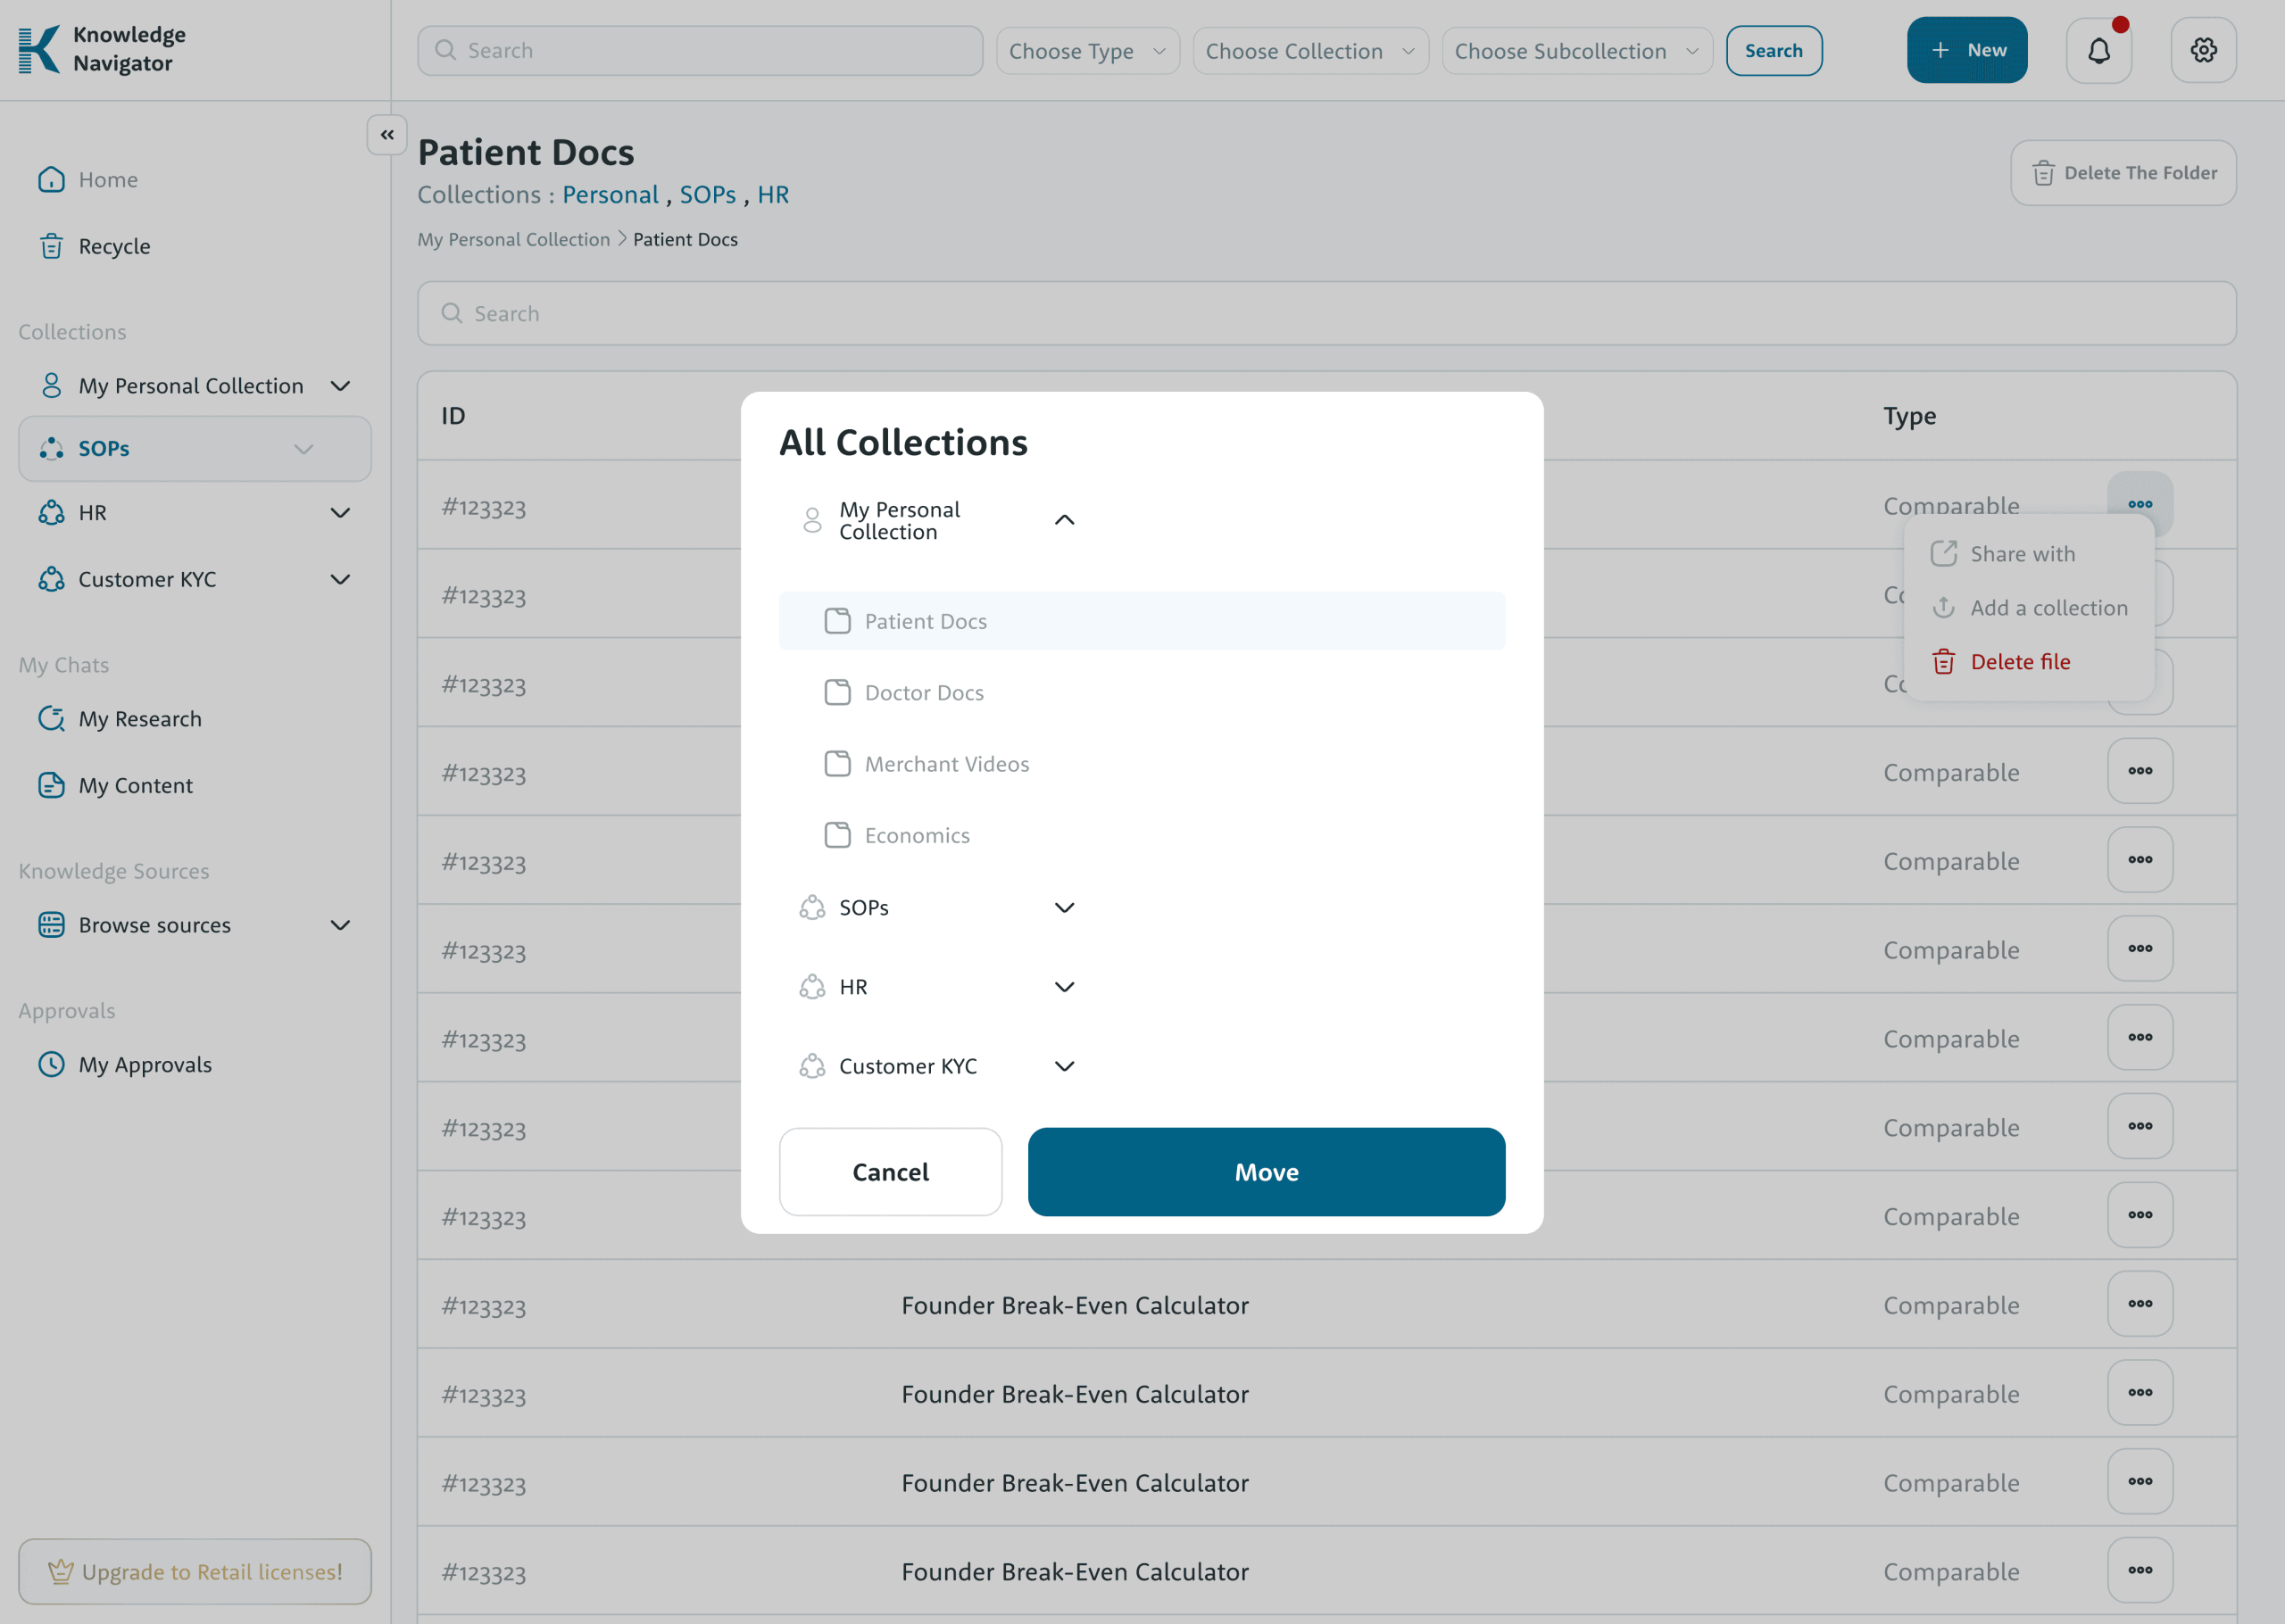The height and width of the screenshot is (1624, 2285).
Task: Click the Knowledge Navigator logo
Action: click(x=40, y=49)
